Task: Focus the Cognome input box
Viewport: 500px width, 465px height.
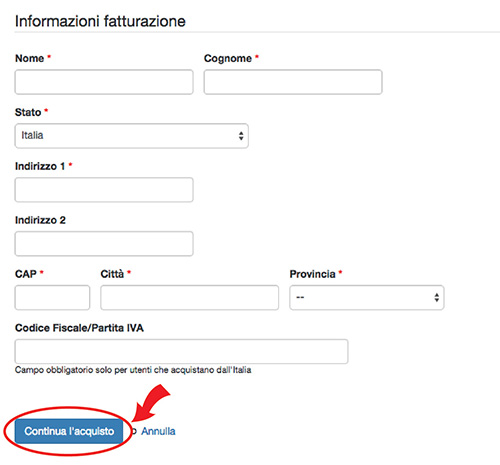Action: coord(293,82)
